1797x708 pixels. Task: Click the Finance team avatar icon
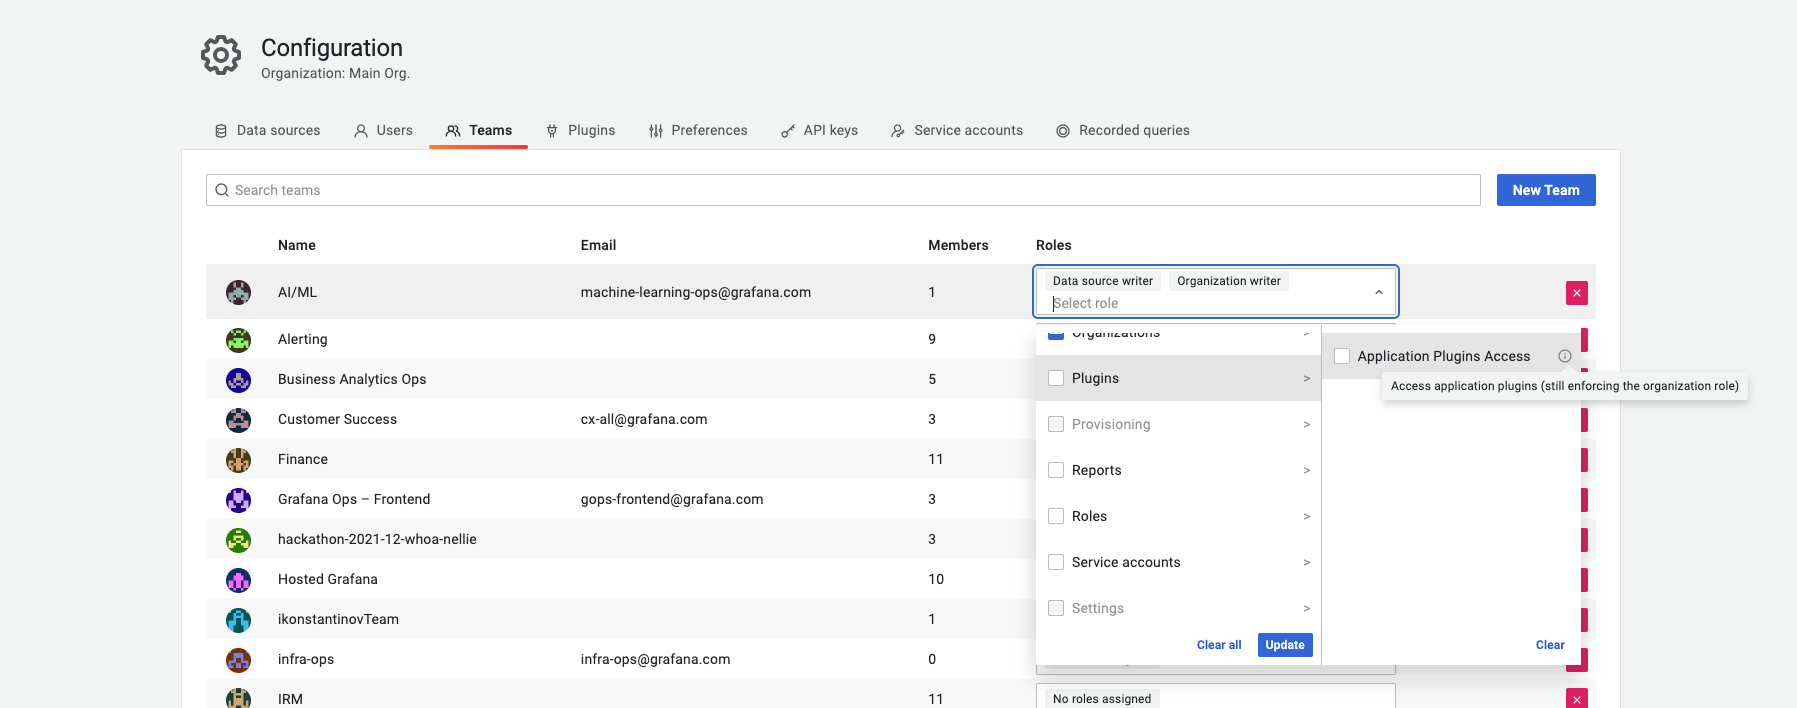[238, 460]
